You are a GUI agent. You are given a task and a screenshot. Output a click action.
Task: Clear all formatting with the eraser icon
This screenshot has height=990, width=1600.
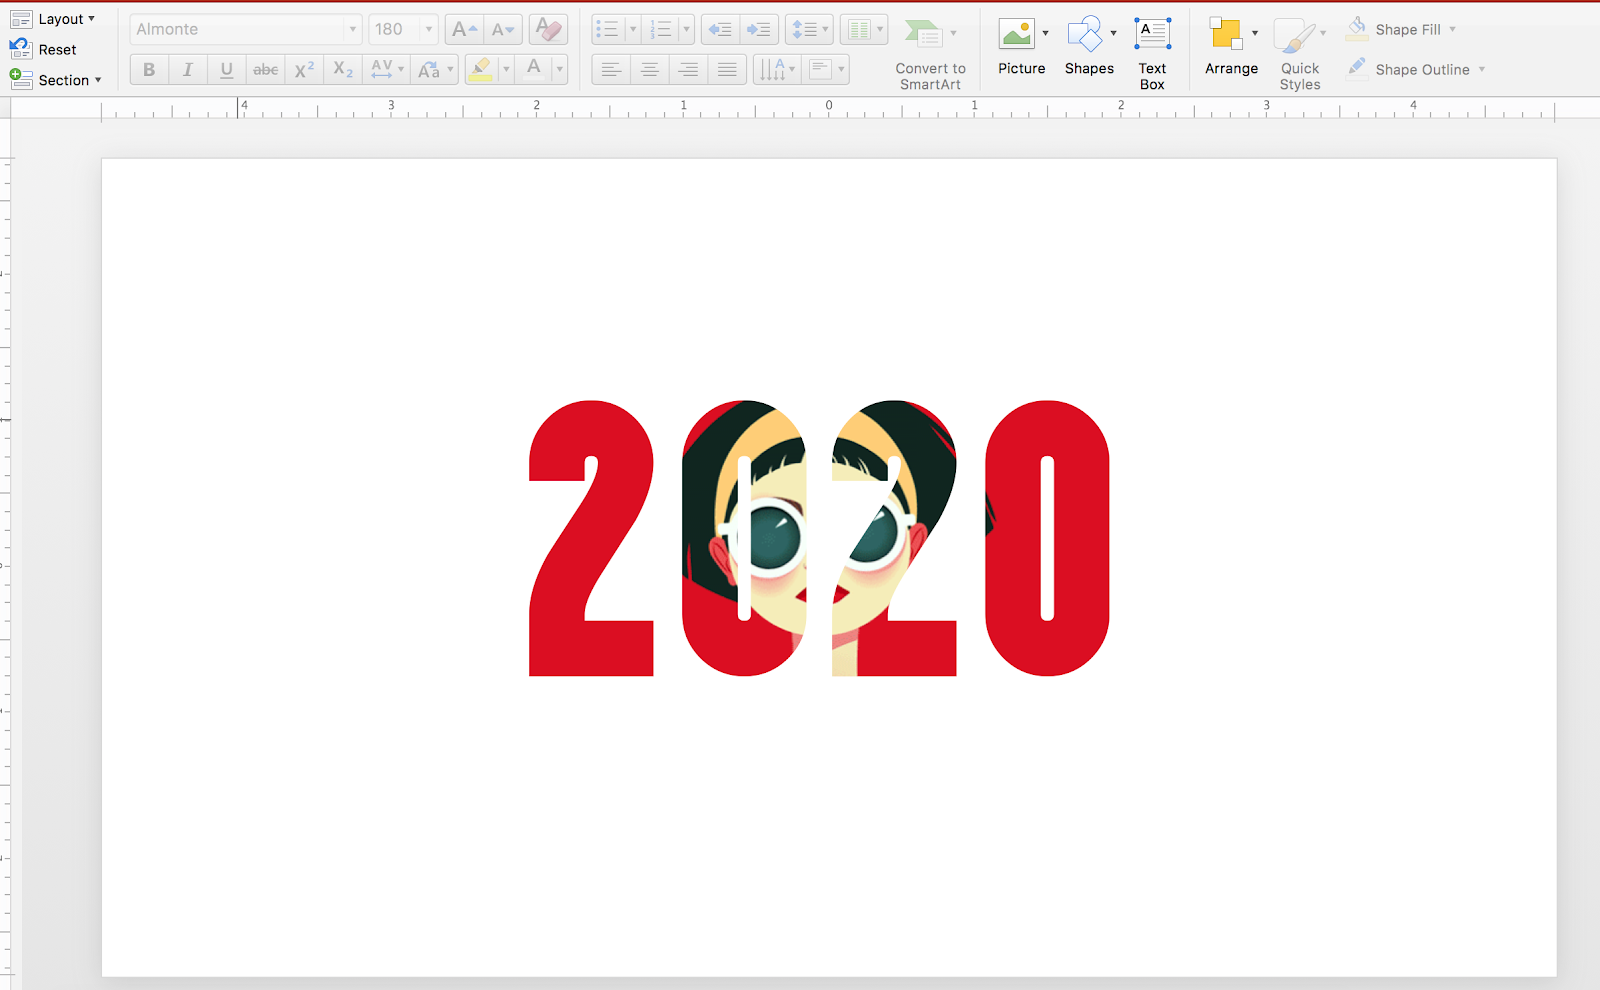point(546,29)
